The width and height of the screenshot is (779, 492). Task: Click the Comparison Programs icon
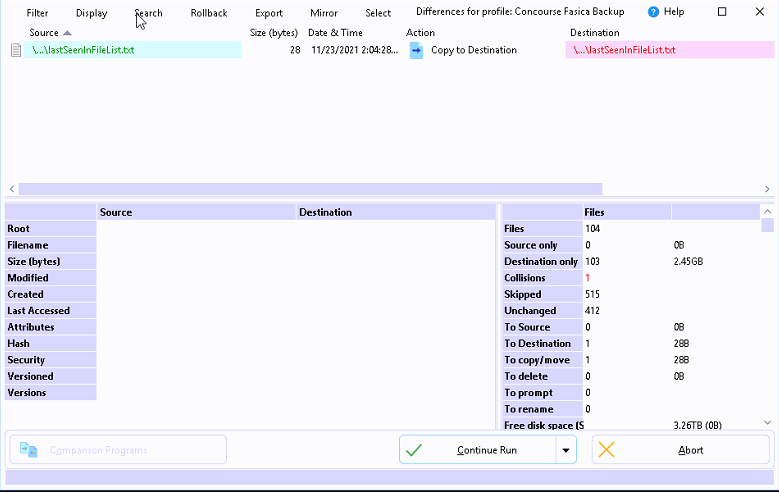[29, 450]
